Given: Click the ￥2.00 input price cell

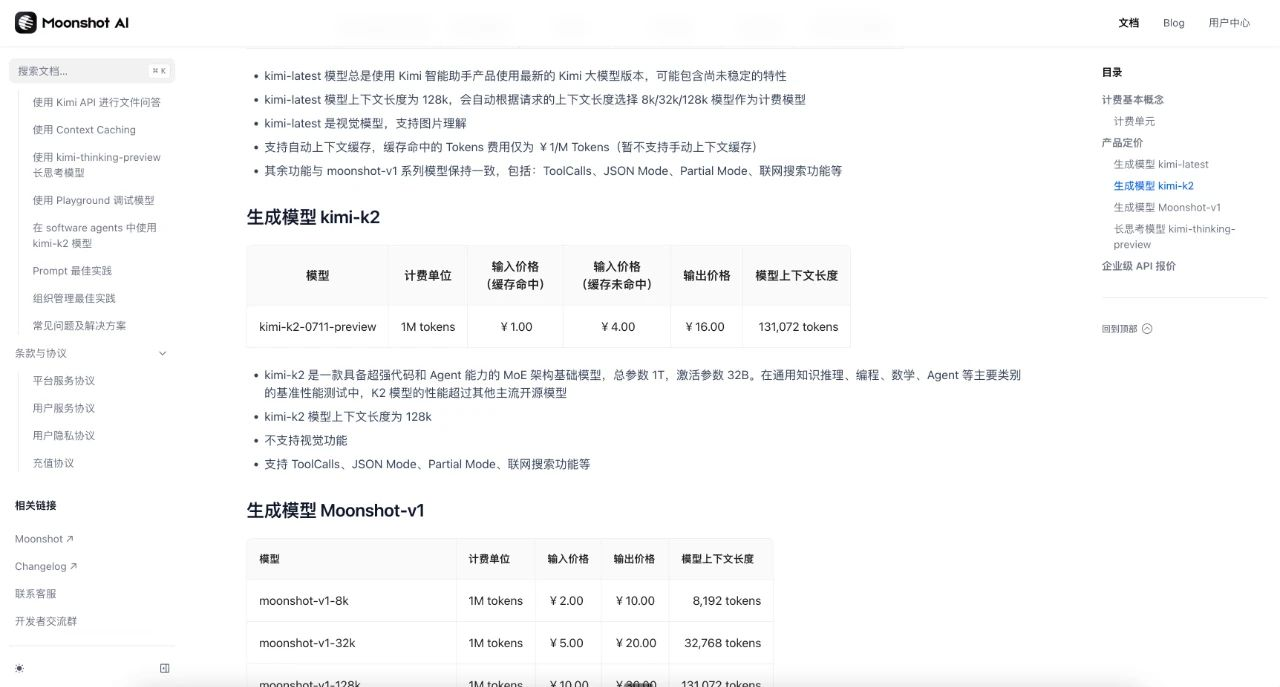Looking at the screenshot, I should click(566, 601).
